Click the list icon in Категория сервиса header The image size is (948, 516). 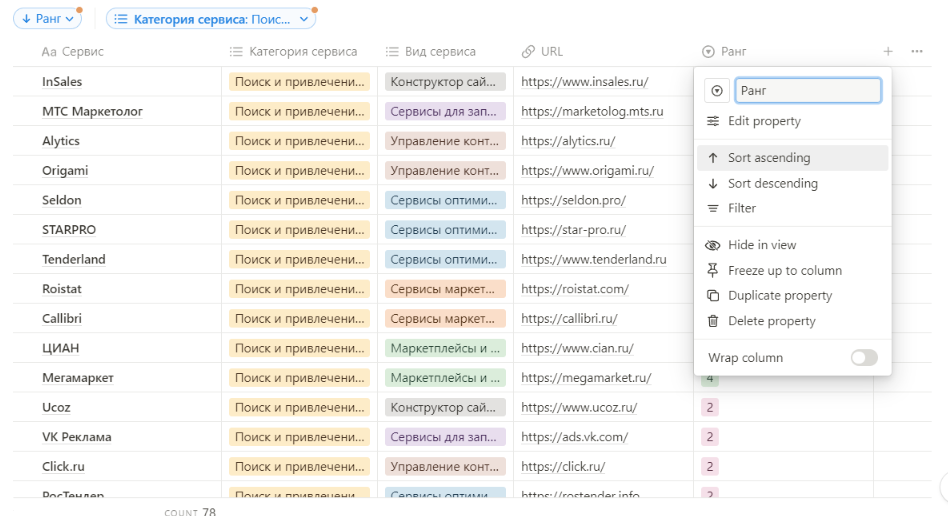coord(236,52)
